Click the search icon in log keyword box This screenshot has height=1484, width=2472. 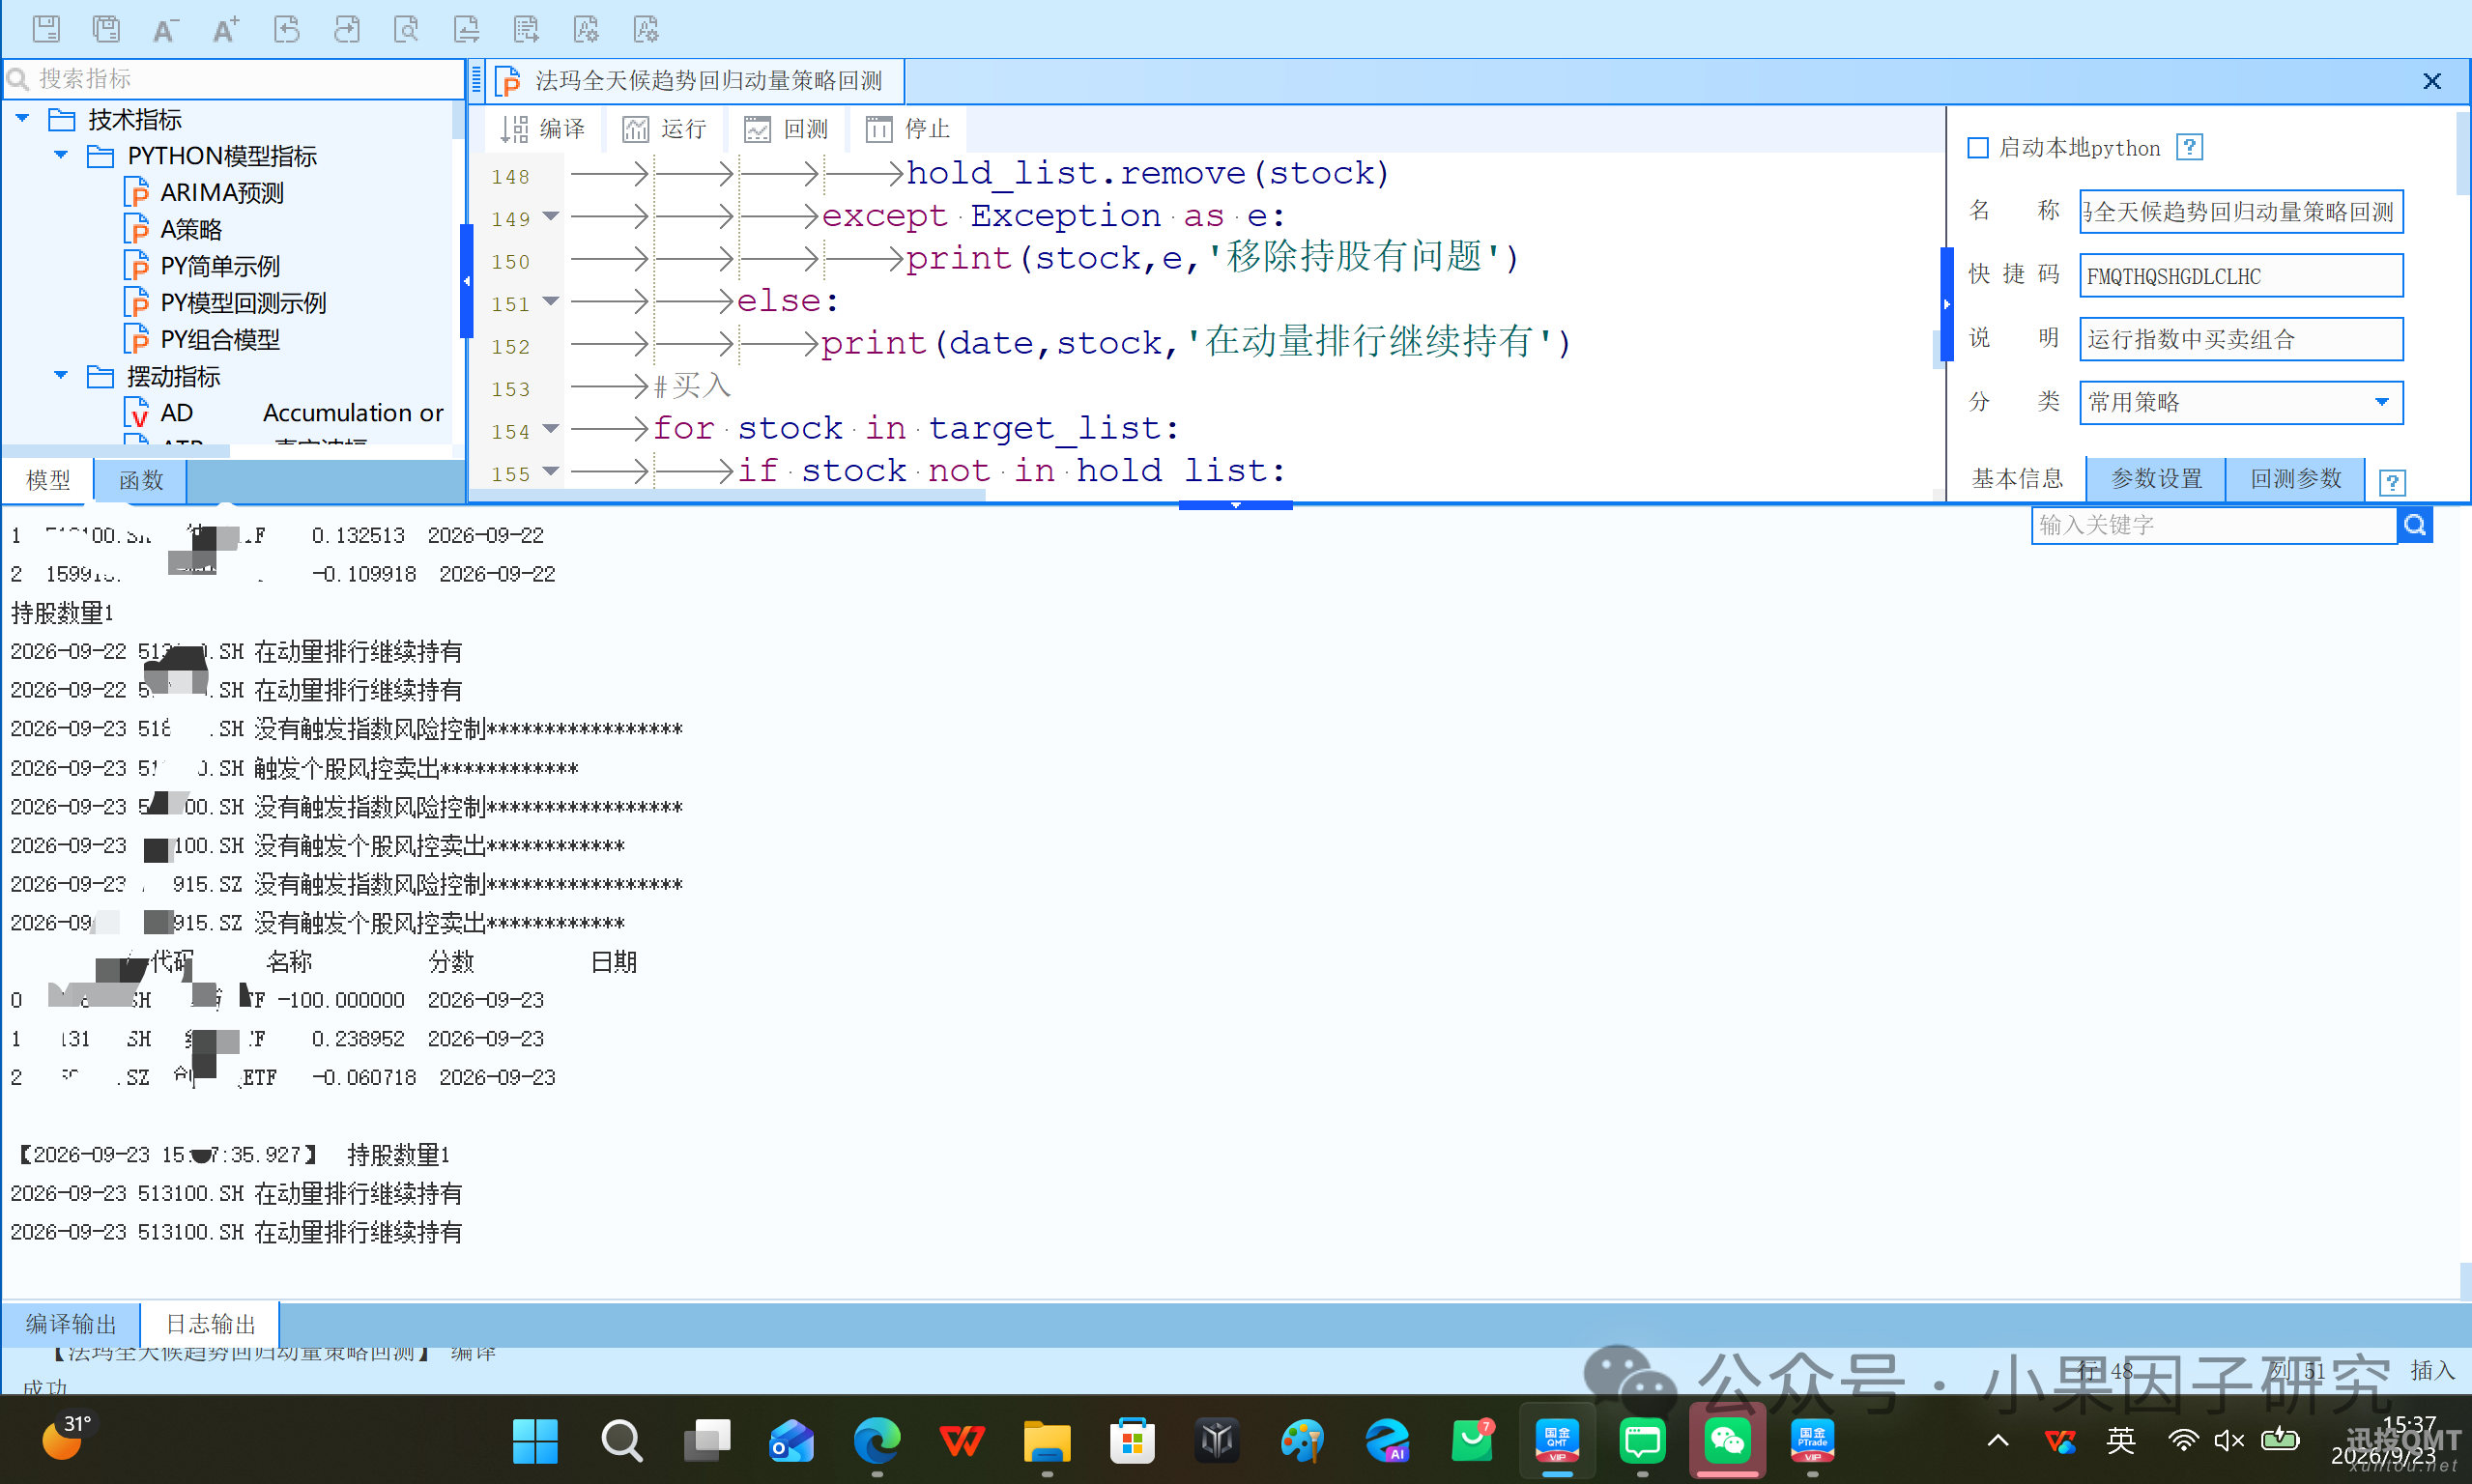2414,525
